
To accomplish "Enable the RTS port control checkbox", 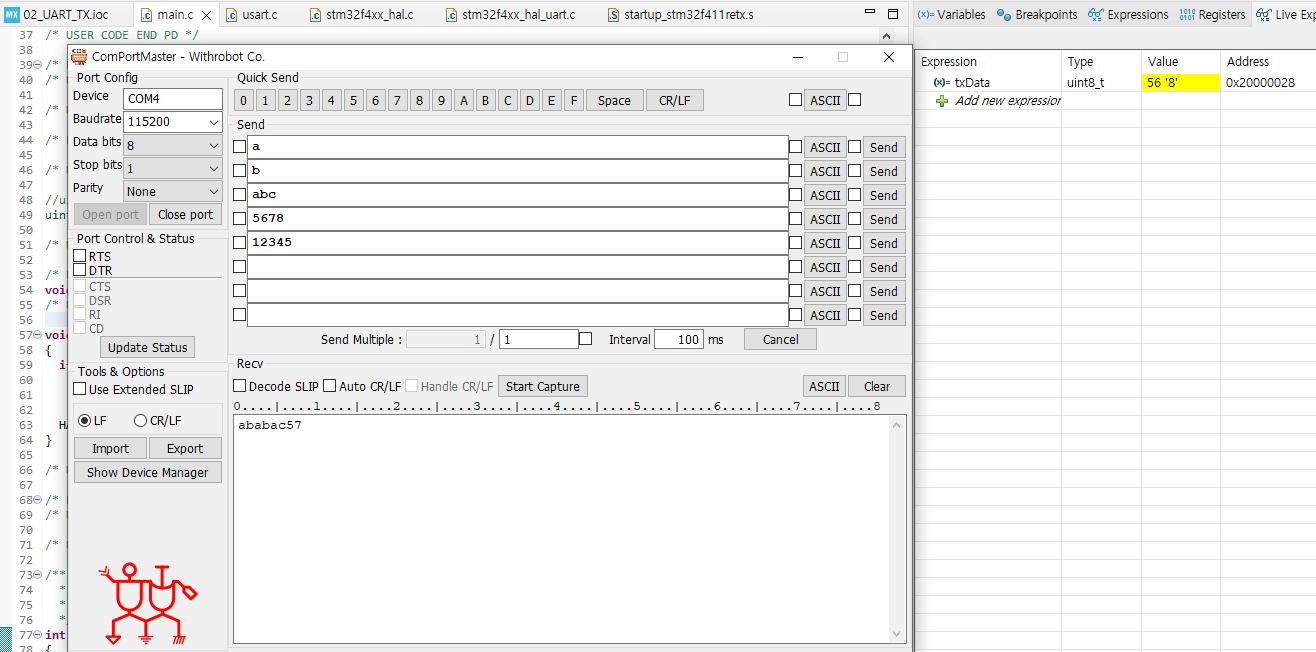I will coord(79,256).
